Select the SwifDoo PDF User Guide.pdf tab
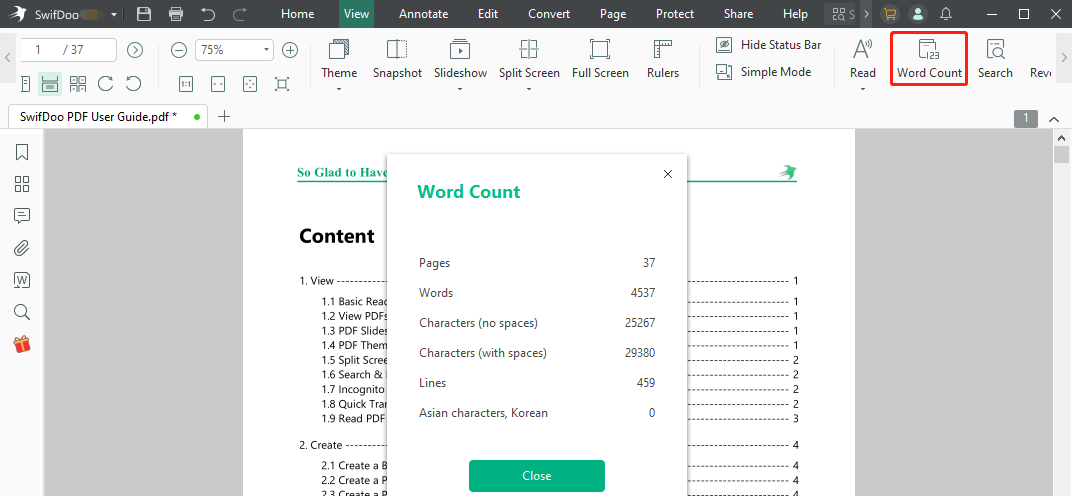Viewport: 1072px width, 496px height. 106,116
